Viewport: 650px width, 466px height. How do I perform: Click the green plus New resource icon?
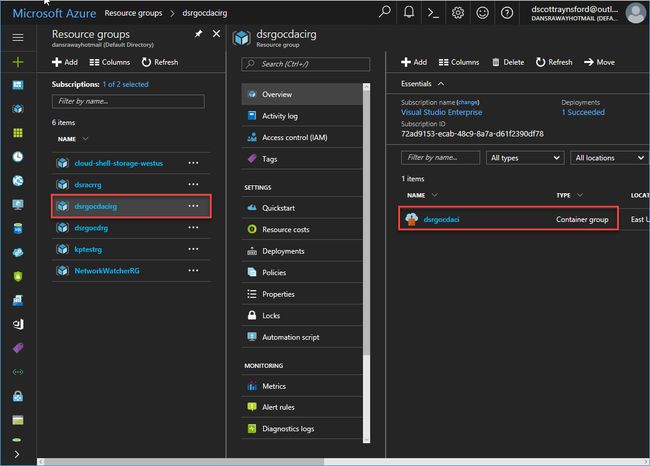point(18,62)
